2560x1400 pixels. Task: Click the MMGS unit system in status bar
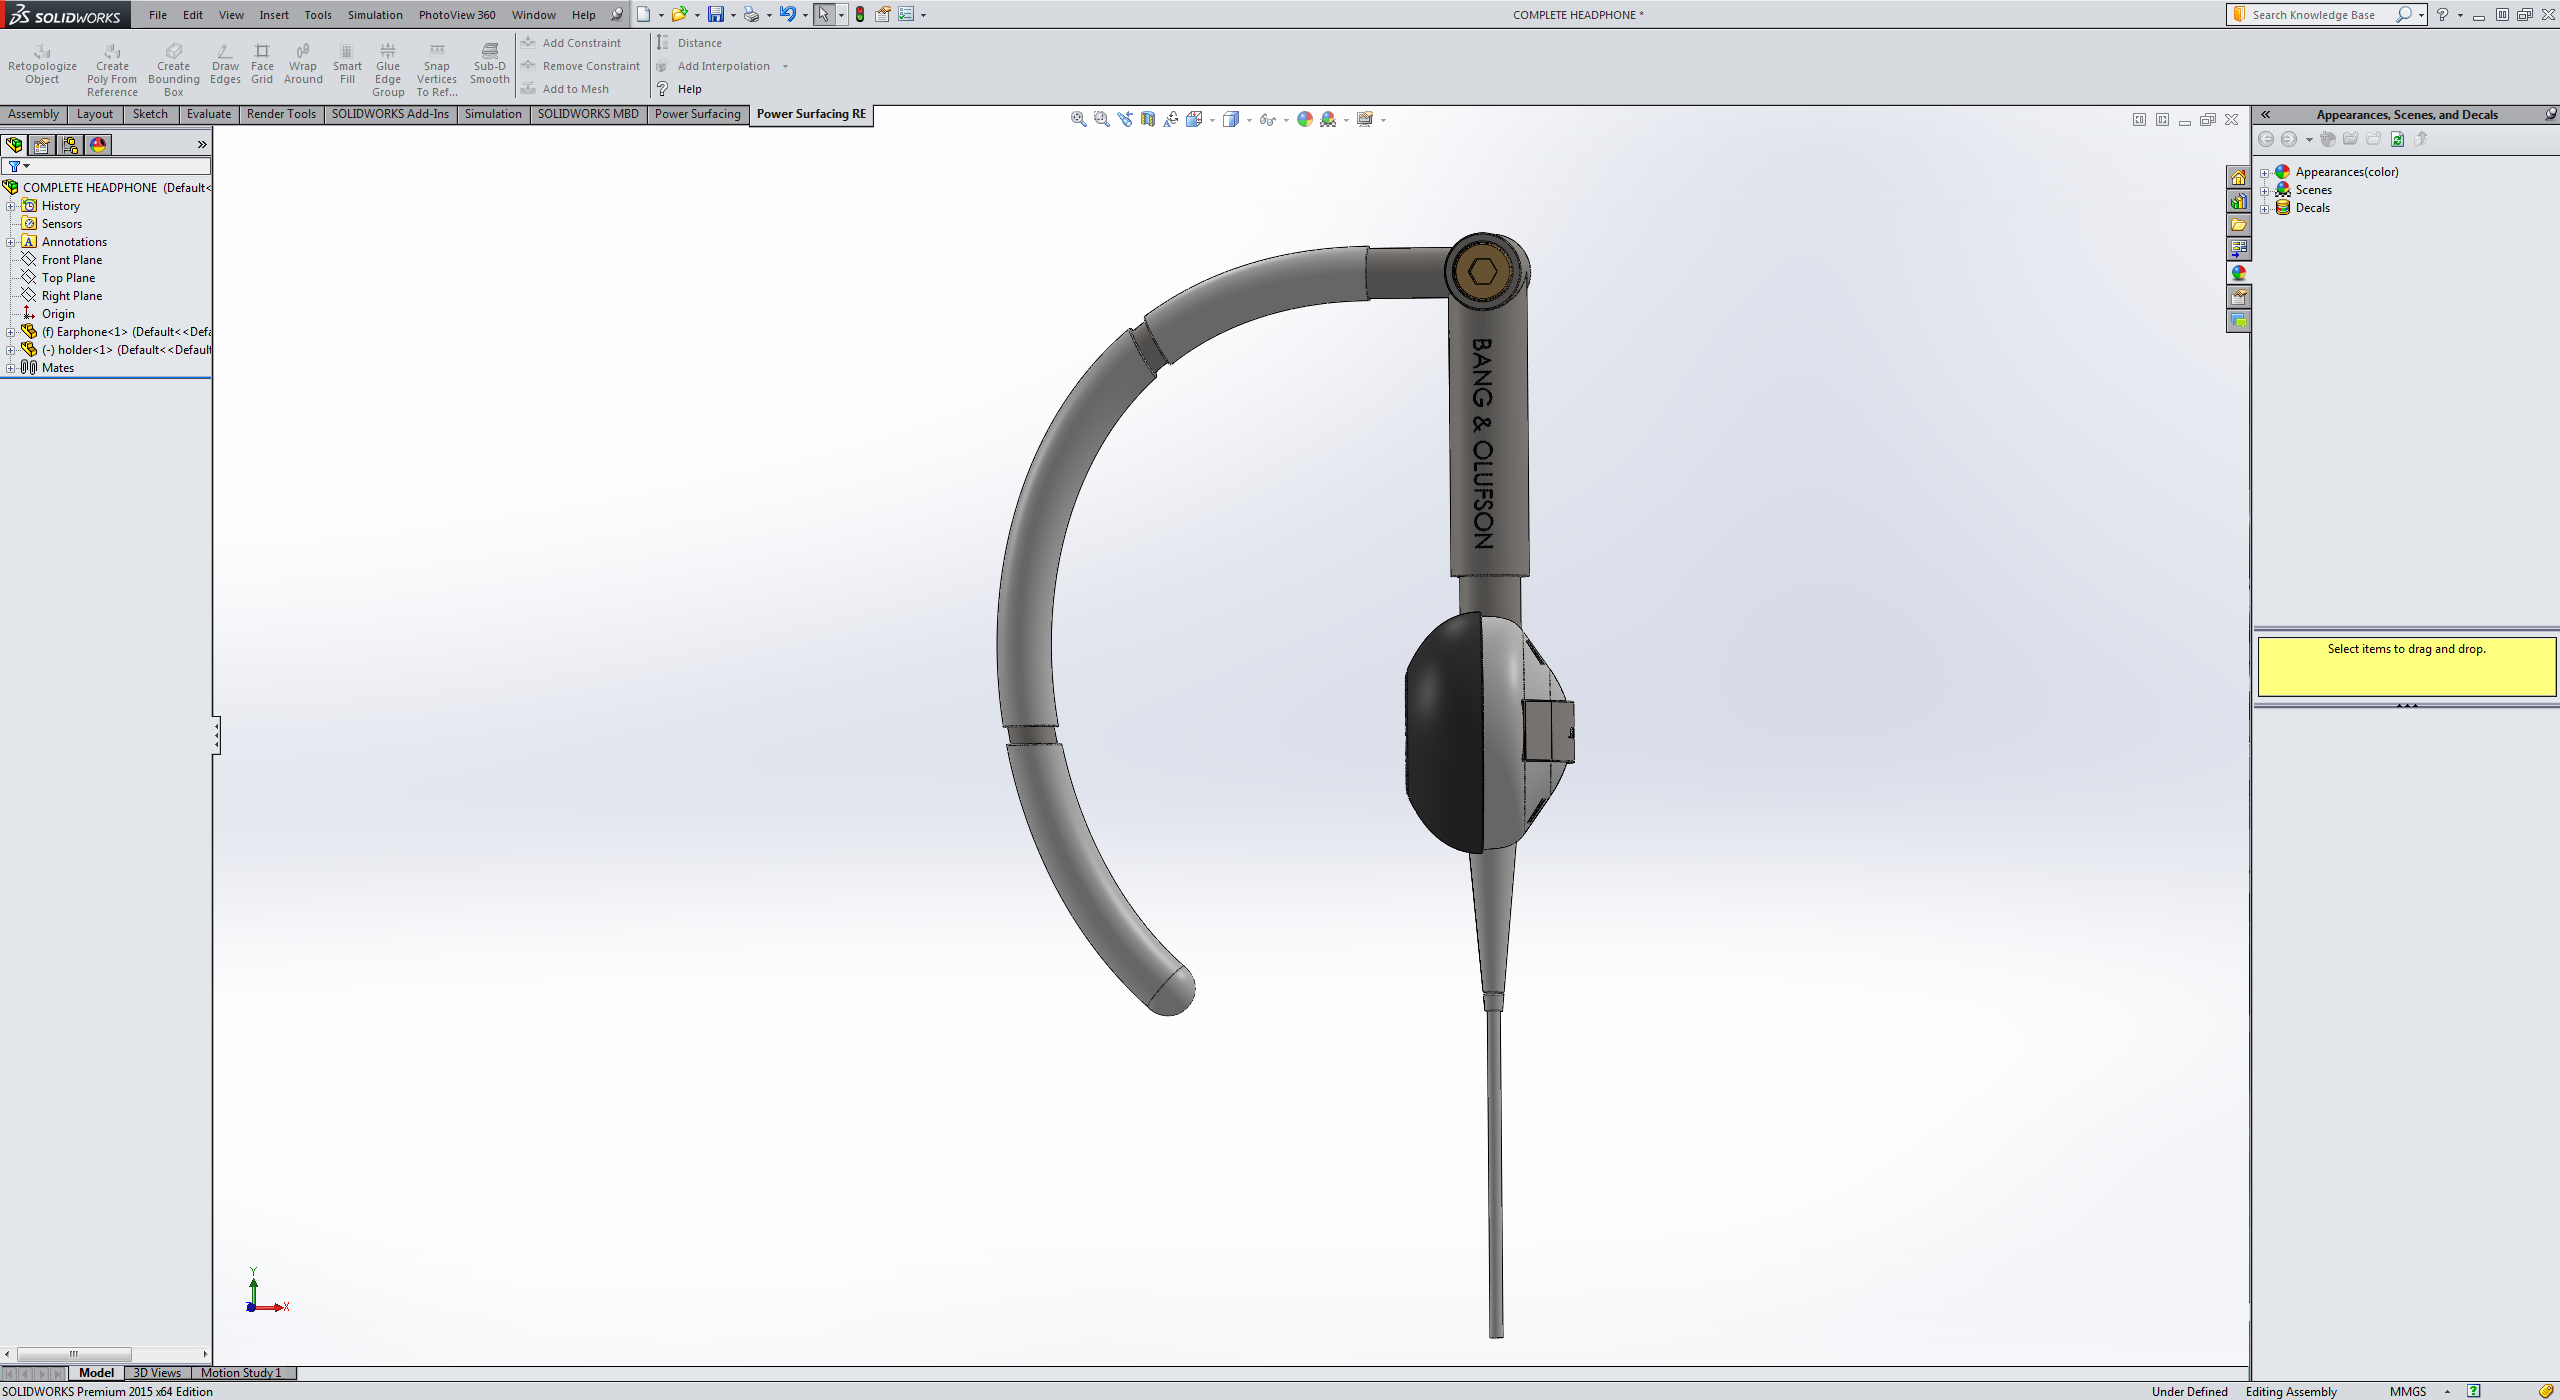pos(2408,1391)
